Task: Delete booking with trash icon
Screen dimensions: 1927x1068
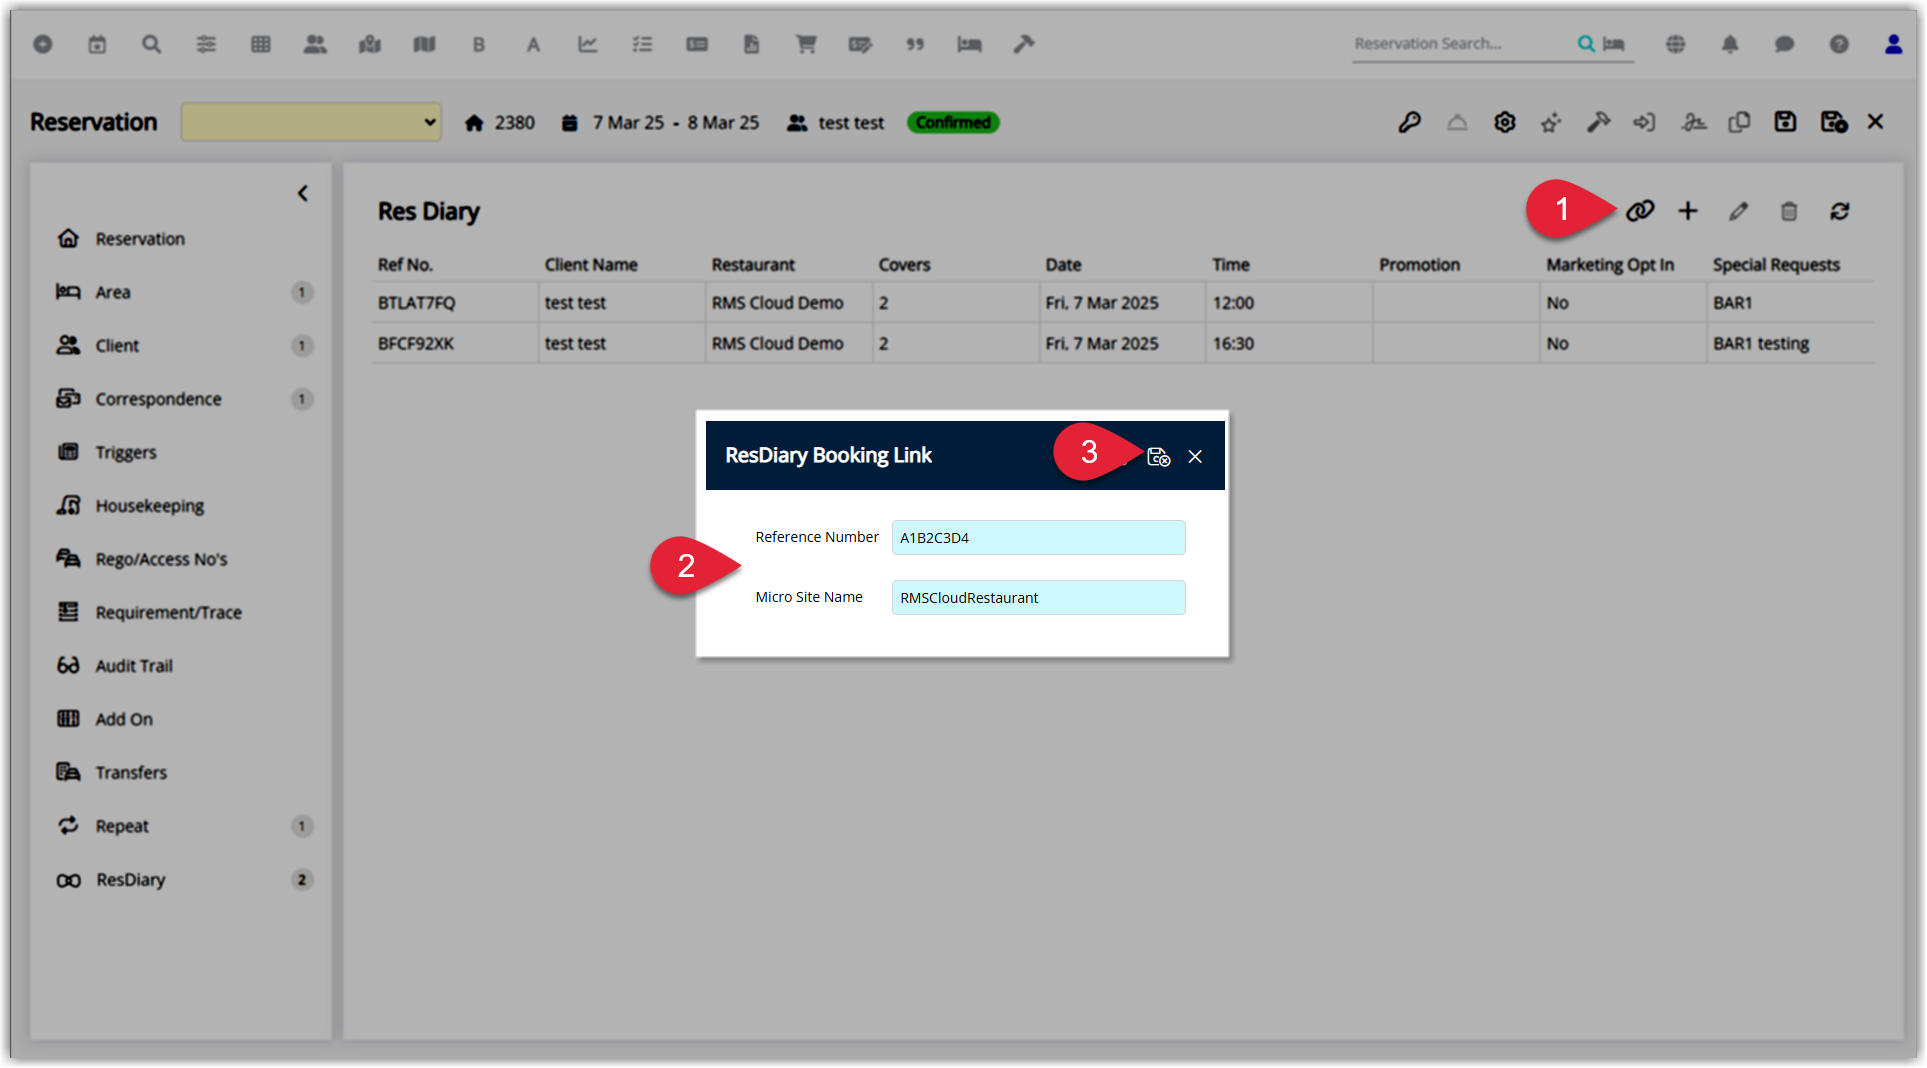Action: click(x=1789, y=211)
